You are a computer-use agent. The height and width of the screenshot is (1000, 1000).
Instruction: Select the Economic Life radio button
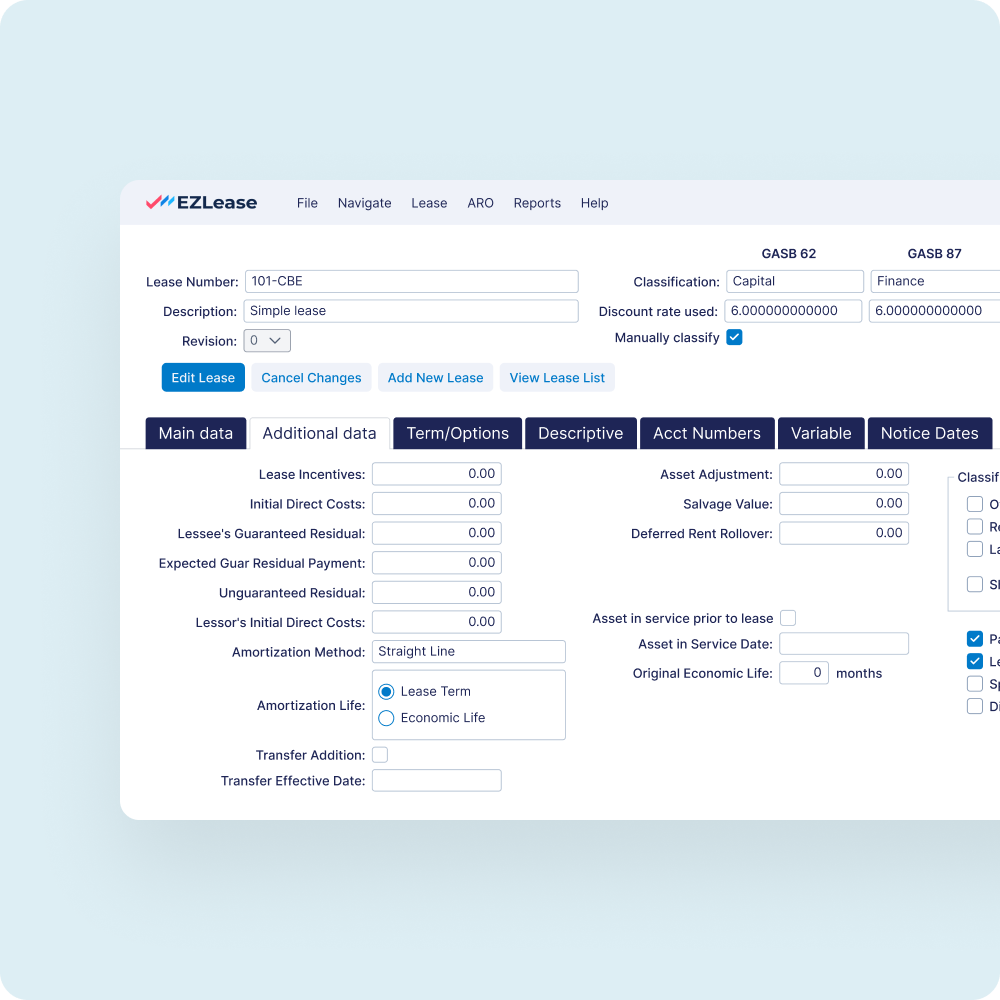[386, 717]
